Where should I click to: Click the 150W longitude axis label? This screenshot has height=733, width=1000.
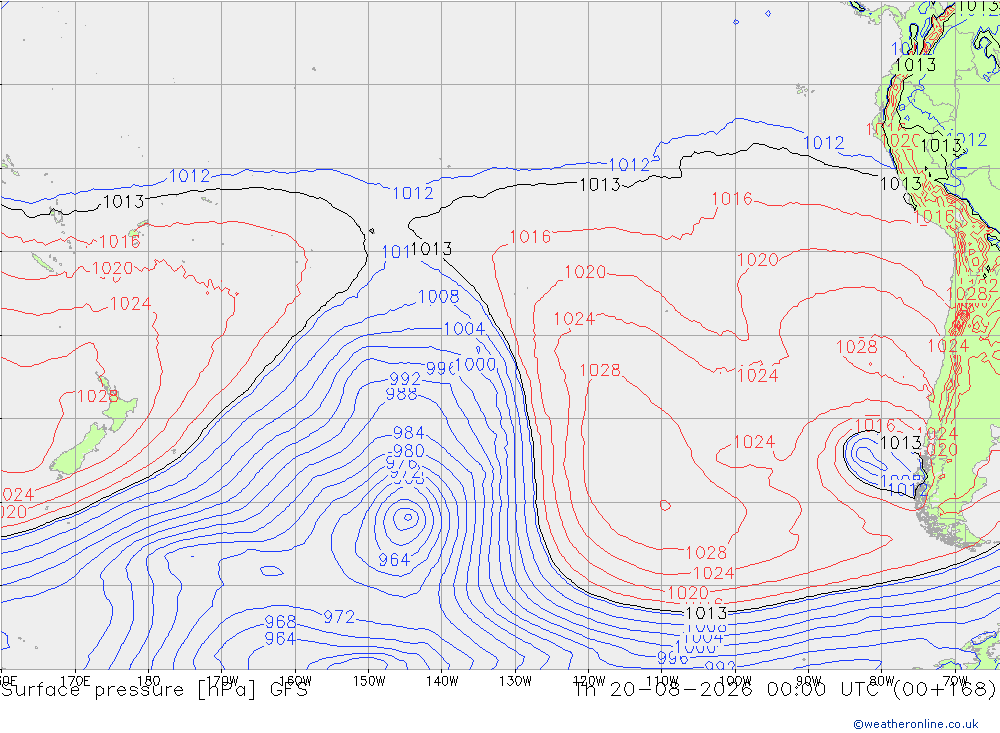pyautogui.click(x=369, y=681)
